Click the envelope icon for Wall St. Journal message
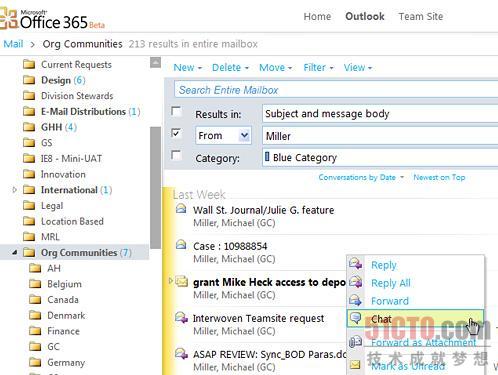This screenshot has height=375, width=498. click(x=181, y=209)
